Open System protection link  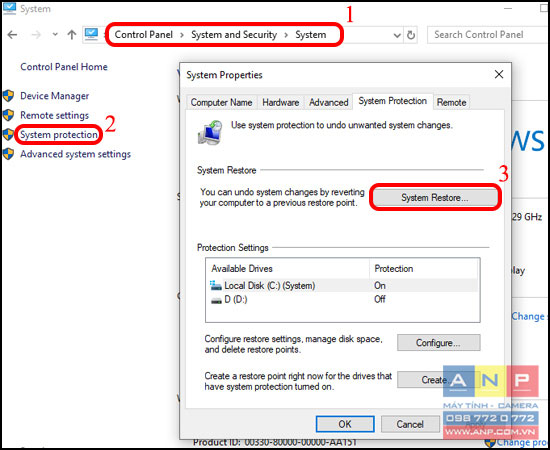click(59, 135)
